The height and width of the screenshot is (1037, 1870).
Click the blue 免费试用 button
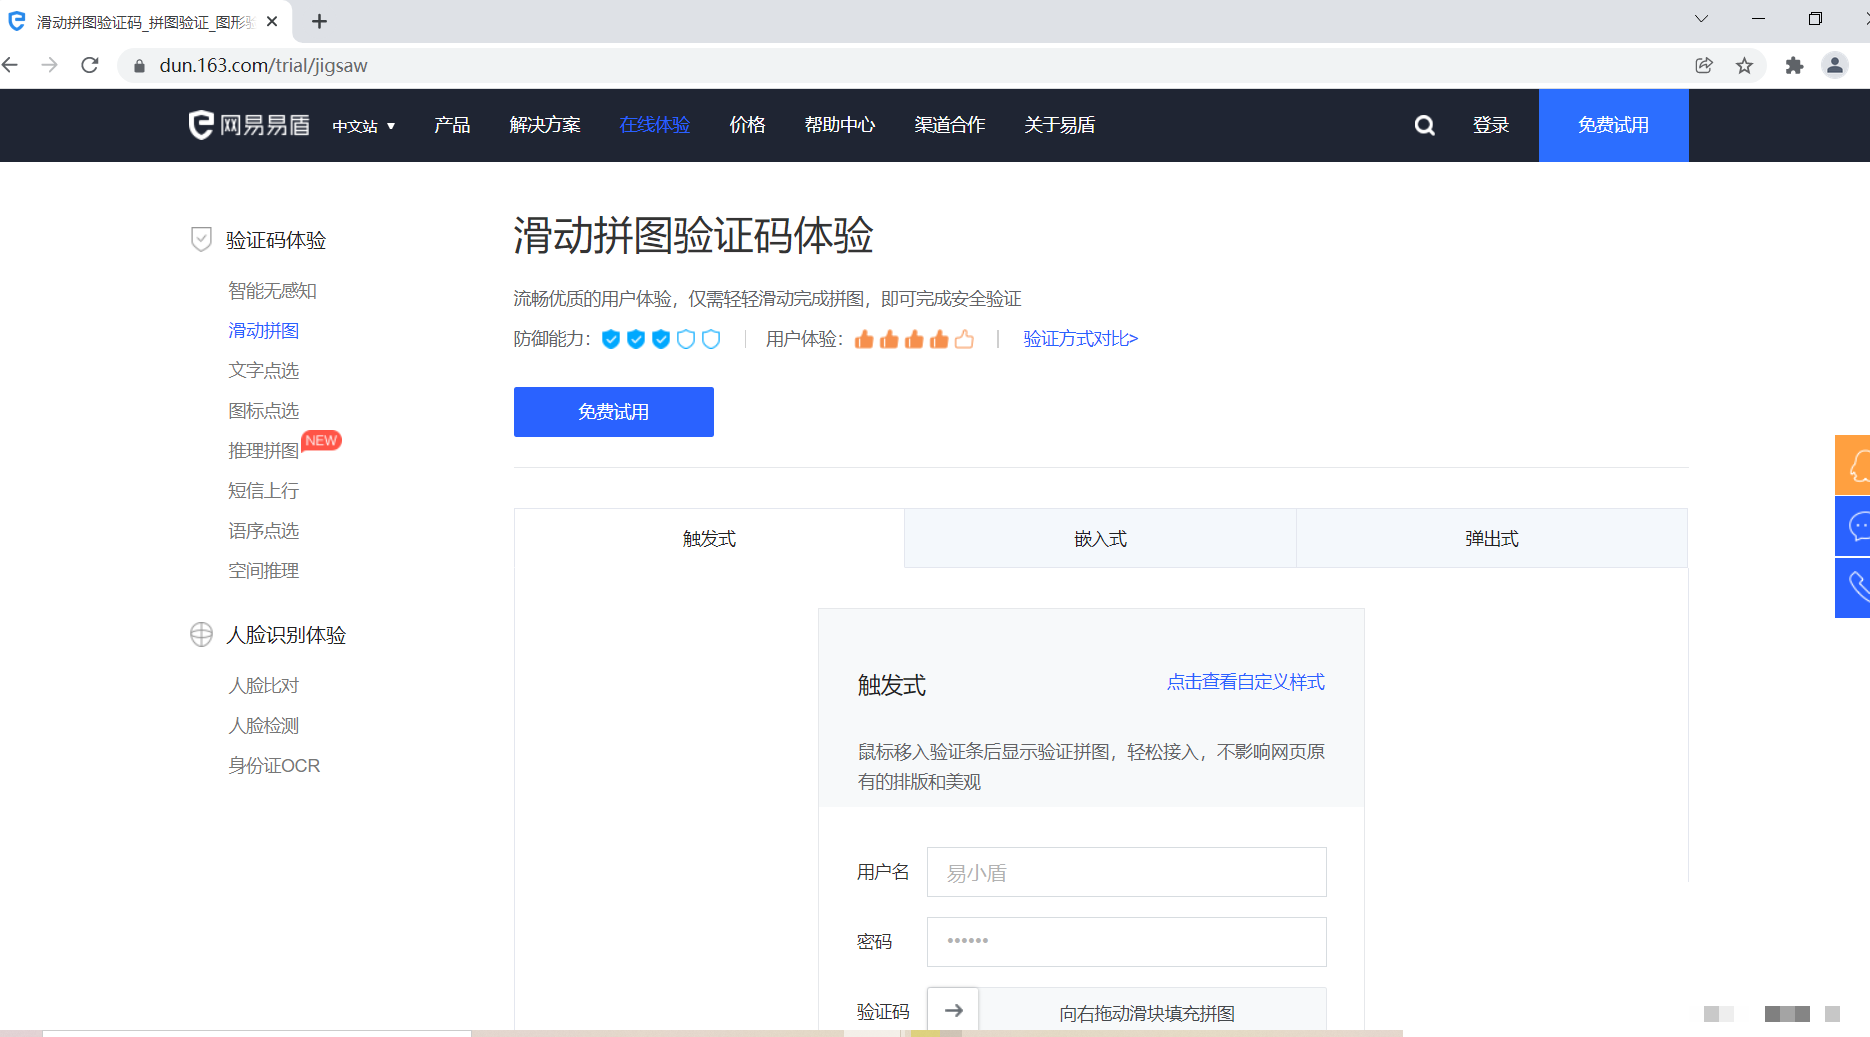coord(613,411)
